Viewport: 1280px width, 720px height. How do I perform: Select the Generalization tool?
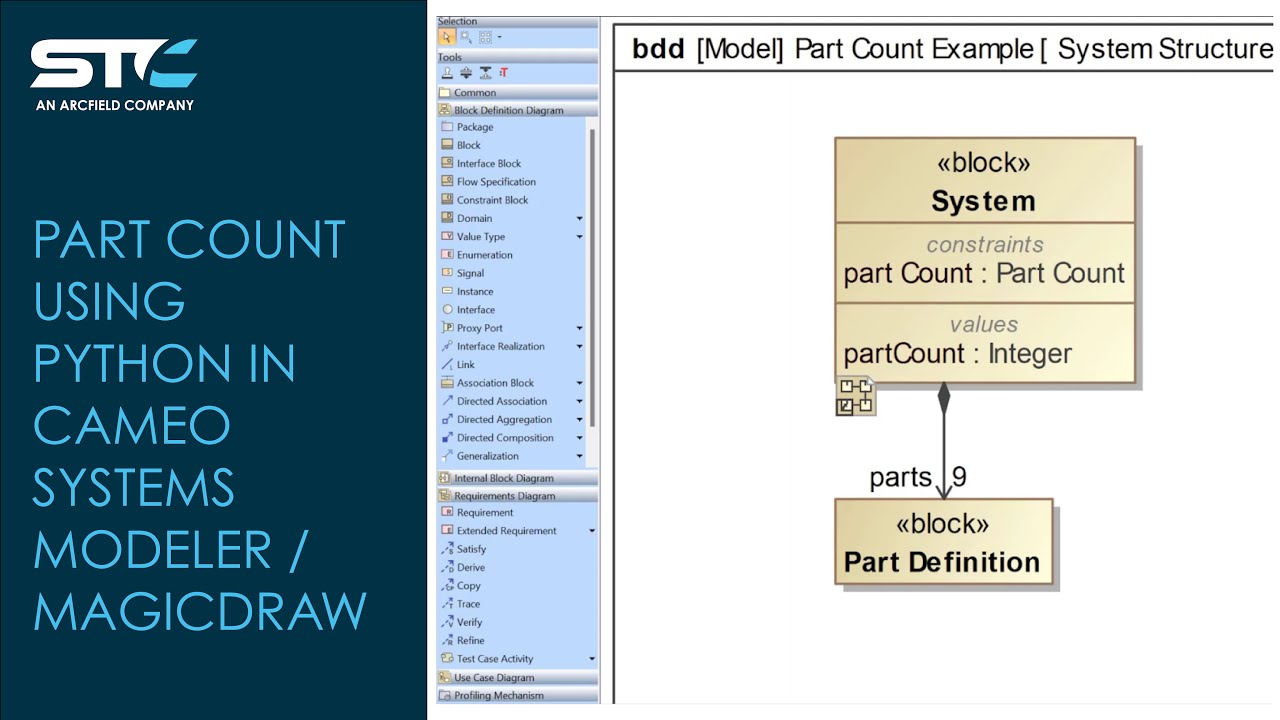[481, 456]
